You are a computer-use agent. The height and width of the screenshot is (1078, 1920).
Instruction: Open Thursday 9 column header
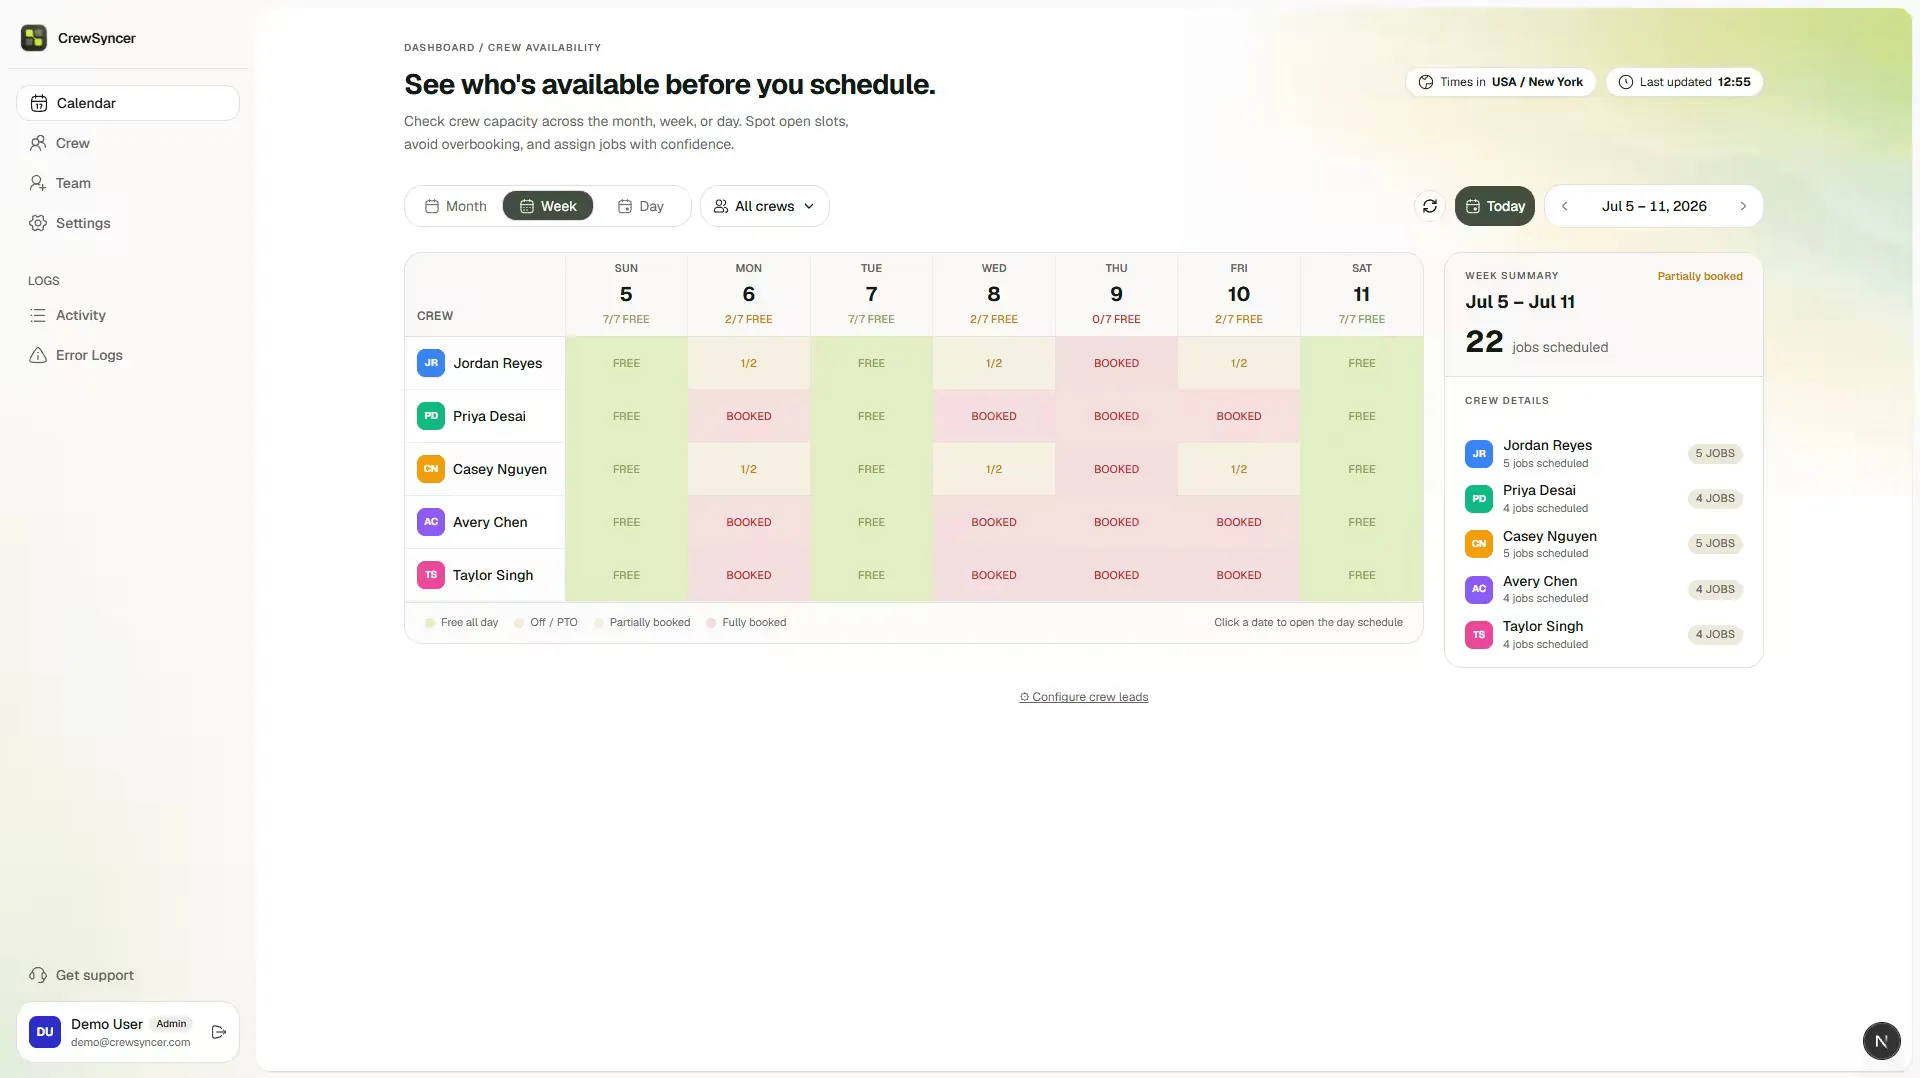click(1116, 295)
